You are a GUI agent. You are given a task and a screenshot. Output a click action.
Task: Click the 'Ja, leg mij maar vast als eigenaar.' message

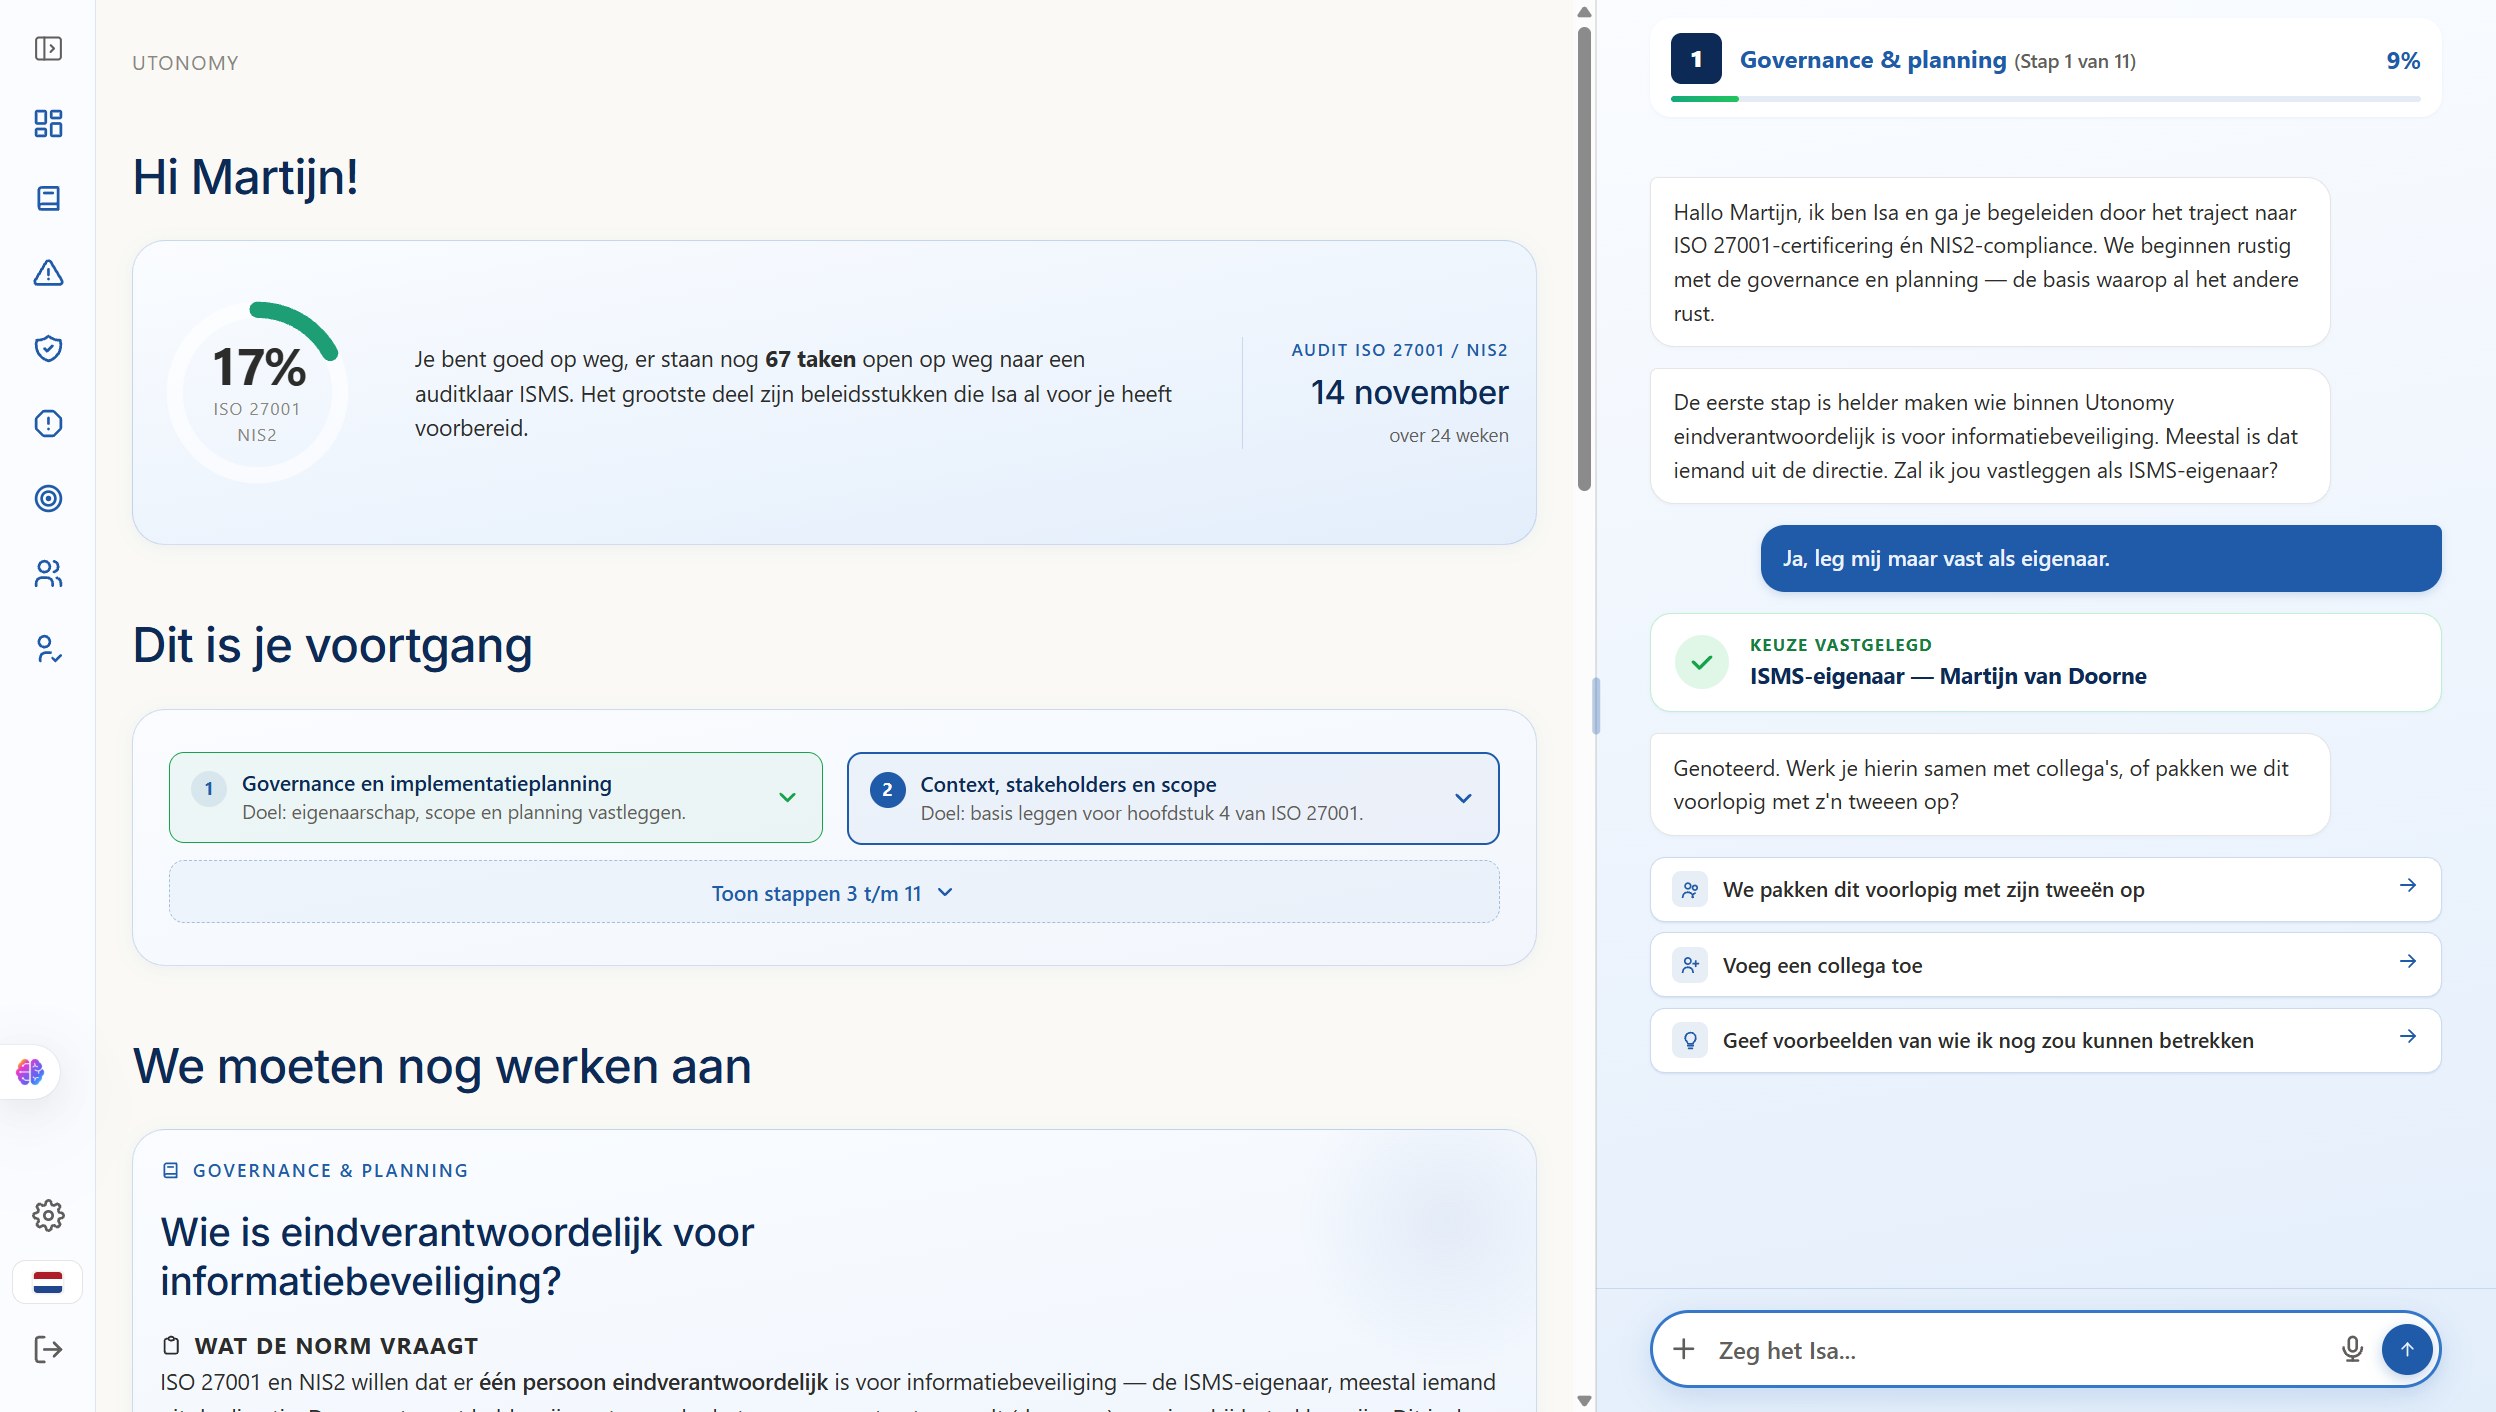pos(2100,558)
